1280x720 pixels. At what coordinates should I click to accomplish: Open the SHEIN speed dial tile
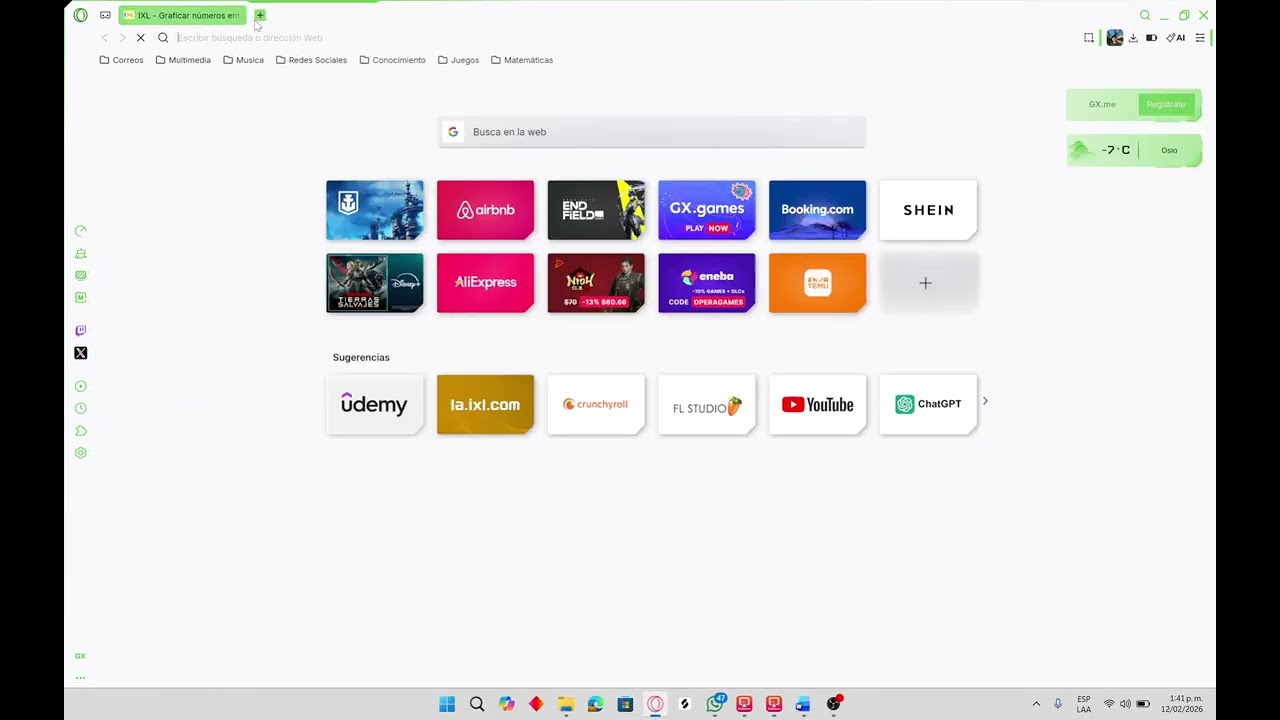(x=928, y=210)
